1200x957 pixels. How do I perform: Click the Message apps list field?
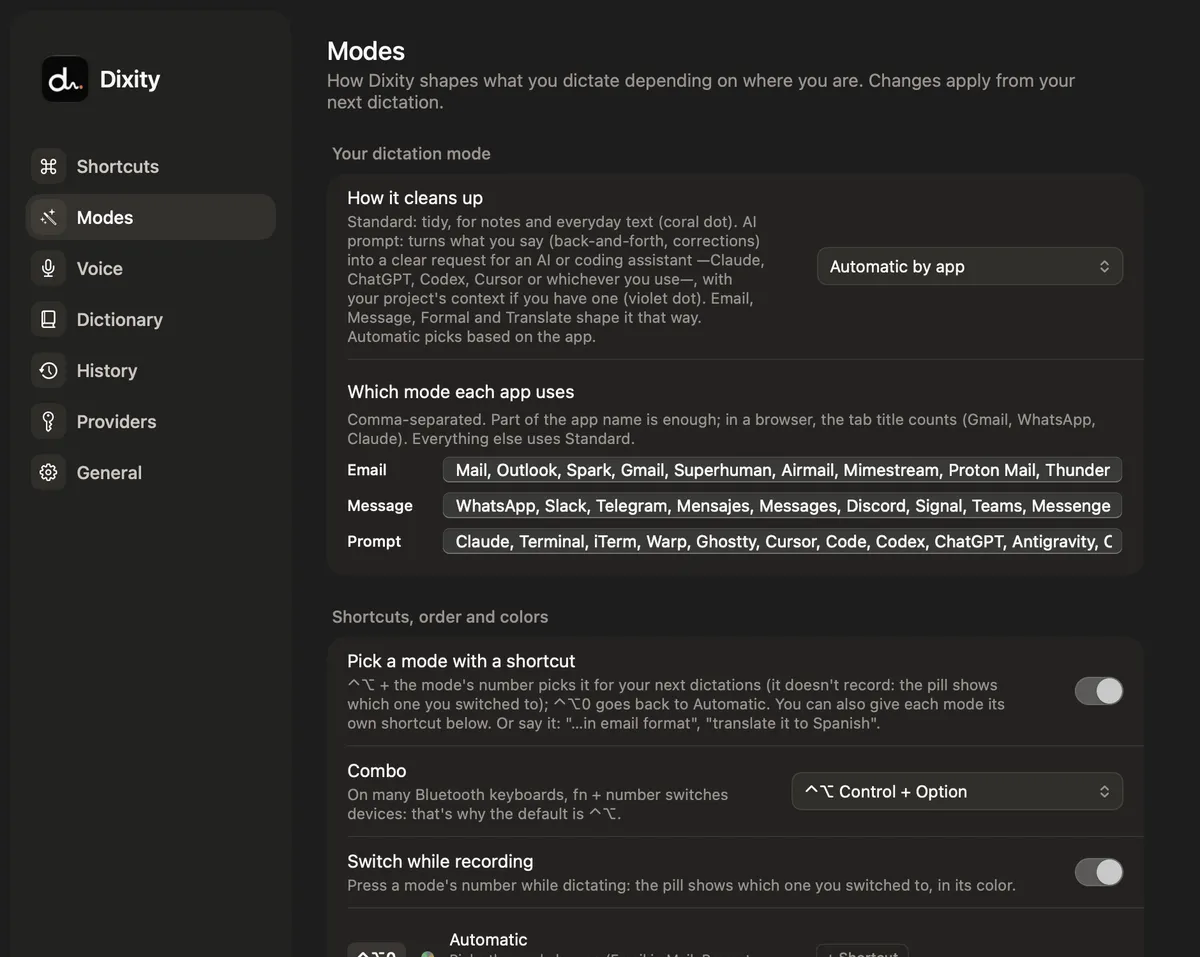pyautogui.click(x=782, y=505)
